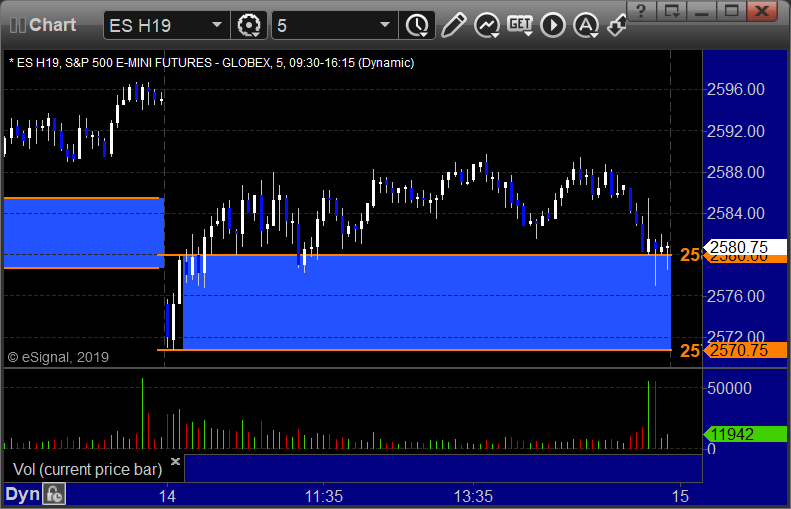Viewport: 791px width, 509px height.
Task: Click the 2588.00 price scale label
Action: pyautogui.click(x=736, y=172)
